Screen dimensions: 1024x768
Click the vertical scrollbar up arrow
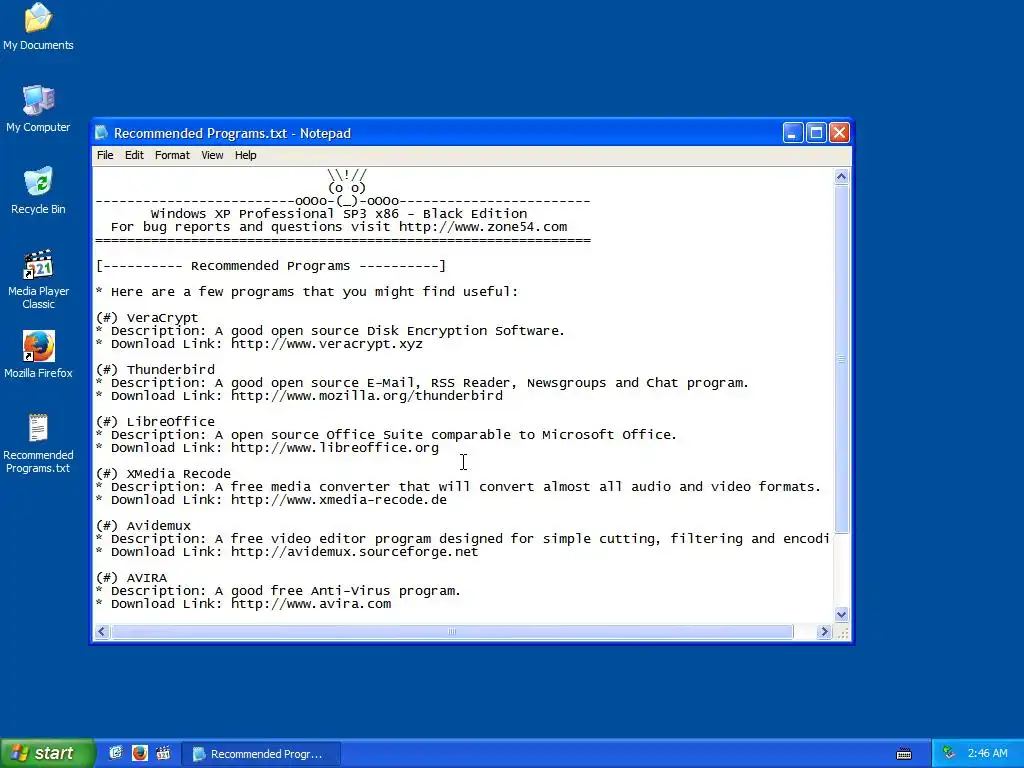click(841, 176)
